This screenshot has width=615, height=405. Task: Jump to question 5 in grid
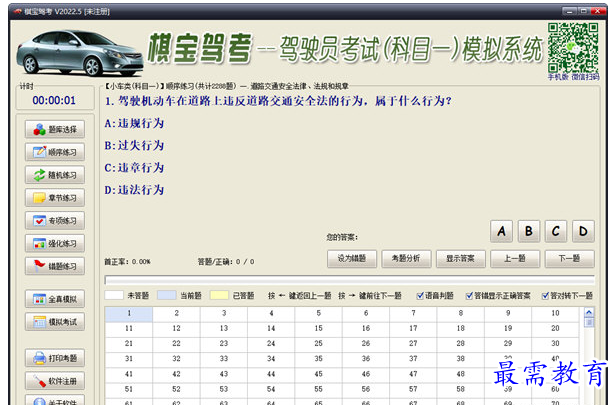318,313
